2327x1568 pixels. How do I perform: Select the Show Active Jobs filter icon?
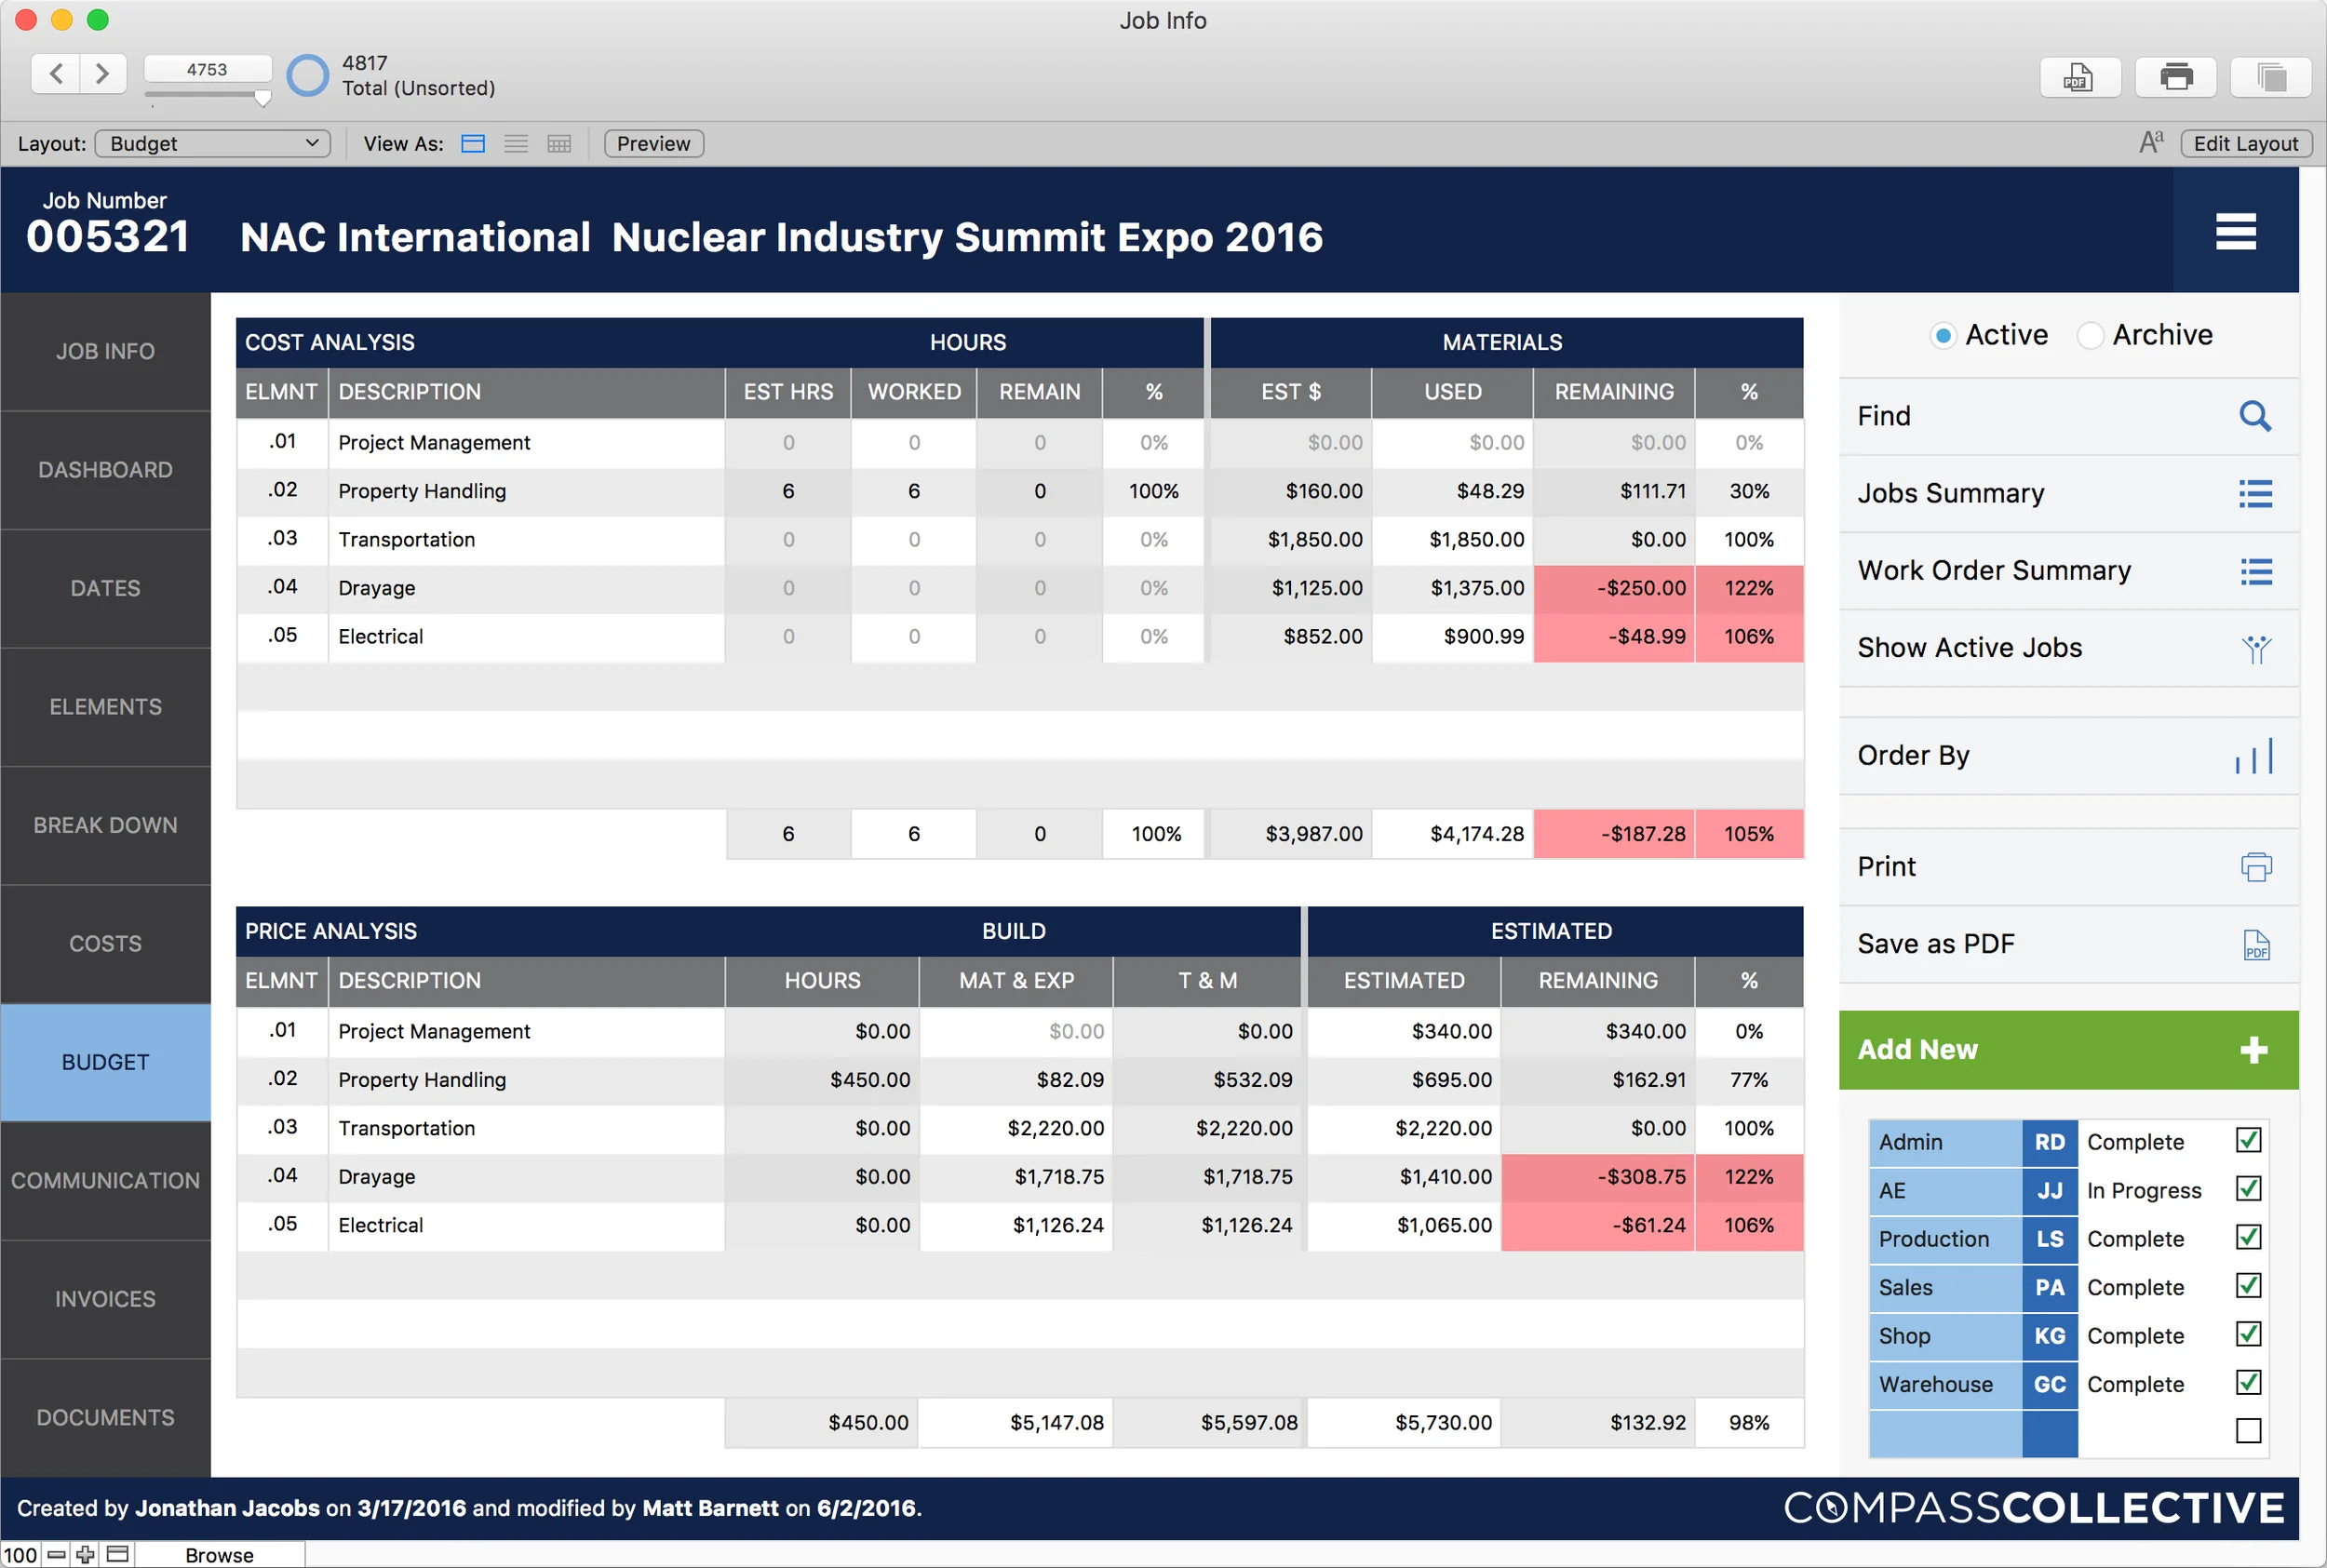pyautogui.click(x=2256, y=648)
